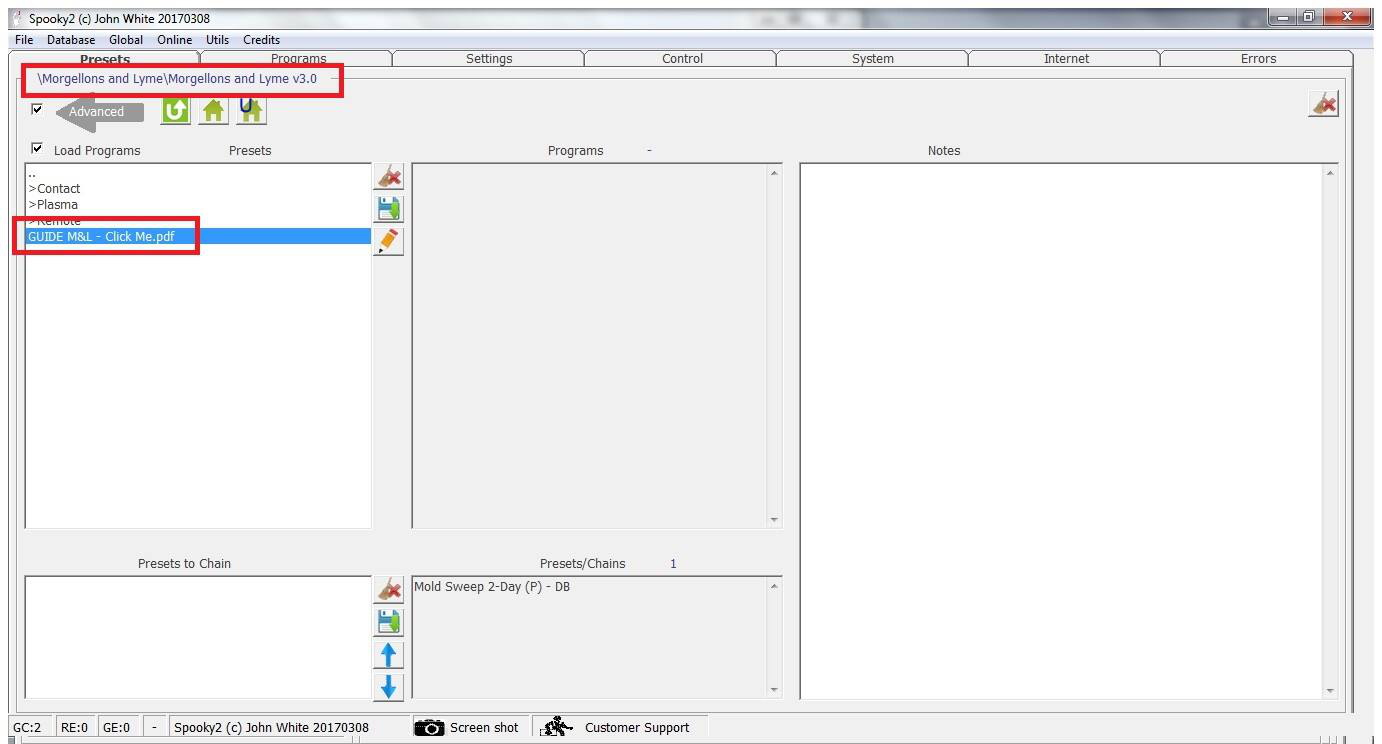Take a screenshot via the camera button
Viewport: 1382px width, 744px height.
click(x=468, y=728)
